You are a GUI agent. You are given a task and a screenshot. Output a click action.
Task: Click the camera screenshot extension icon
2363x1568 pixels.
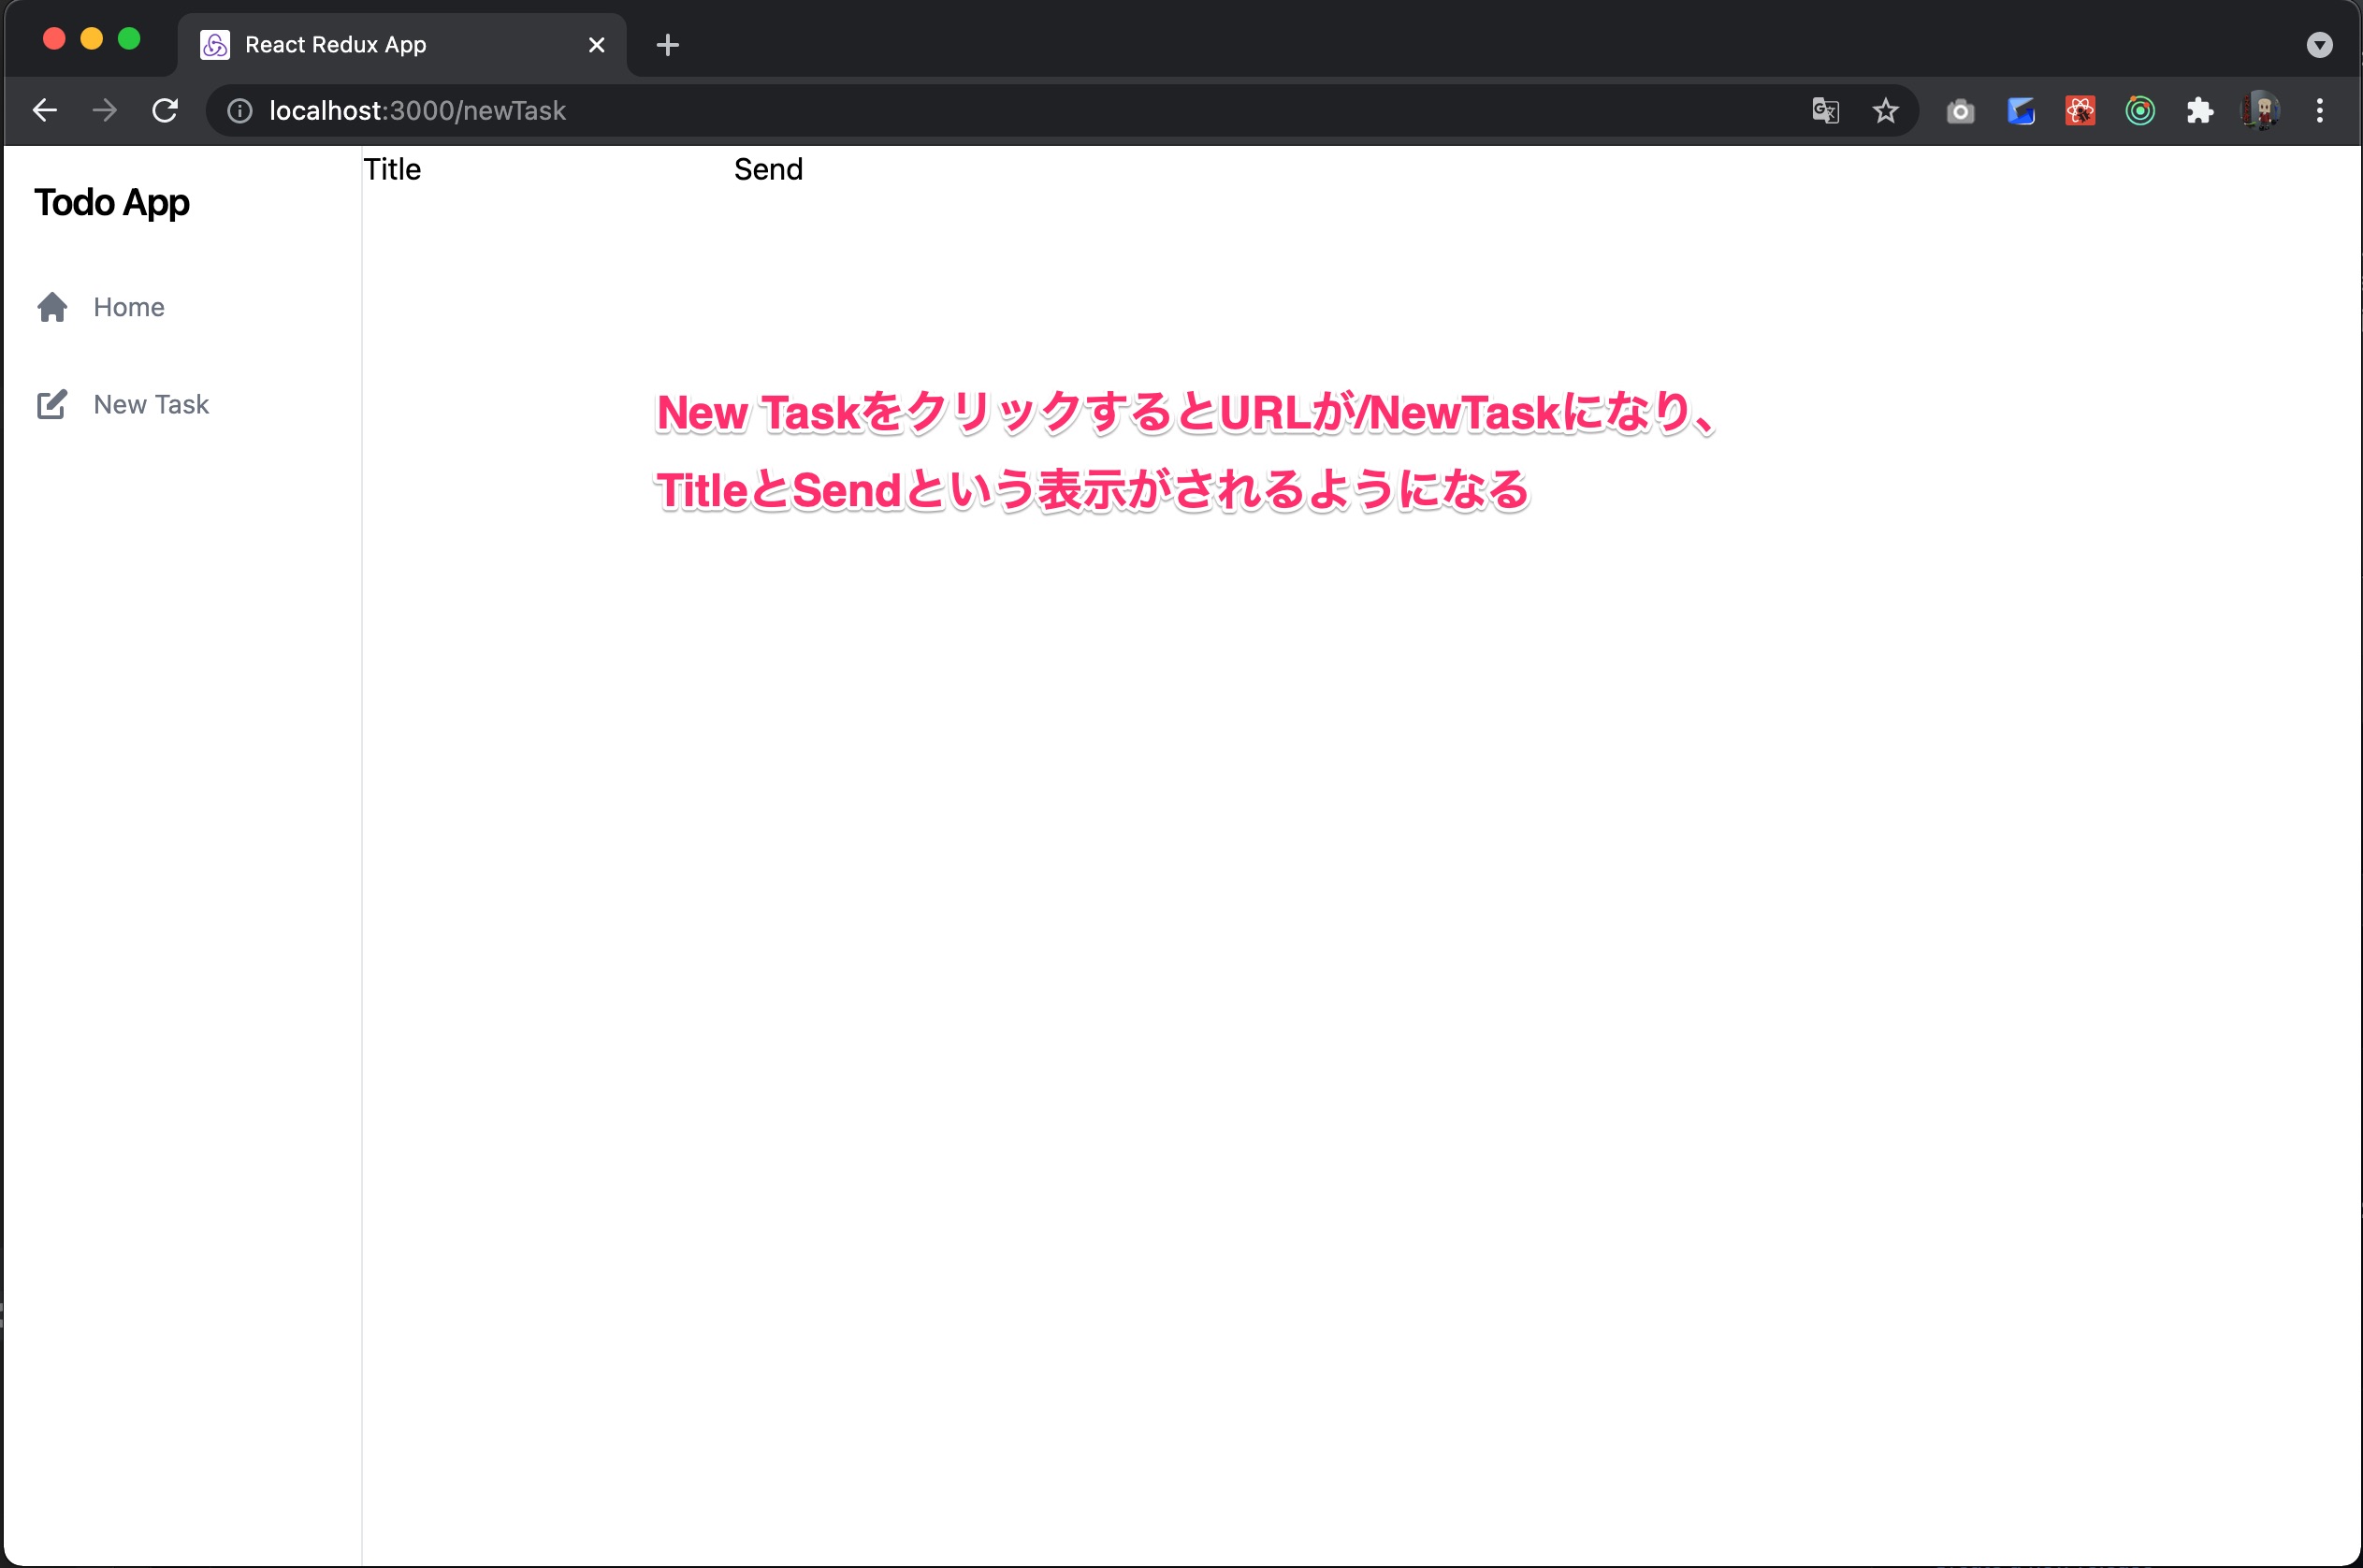[x=1960, y=111]
